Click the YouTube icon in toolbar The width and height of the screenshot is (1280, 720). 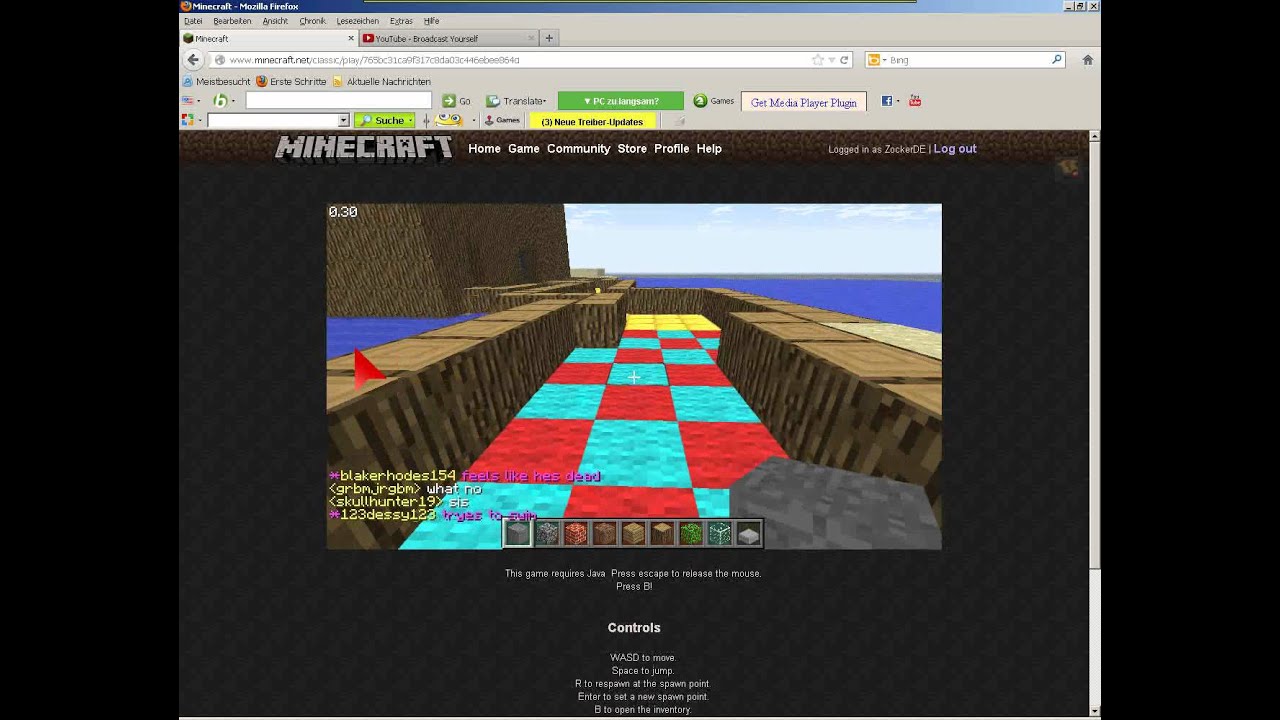(914, 101)
